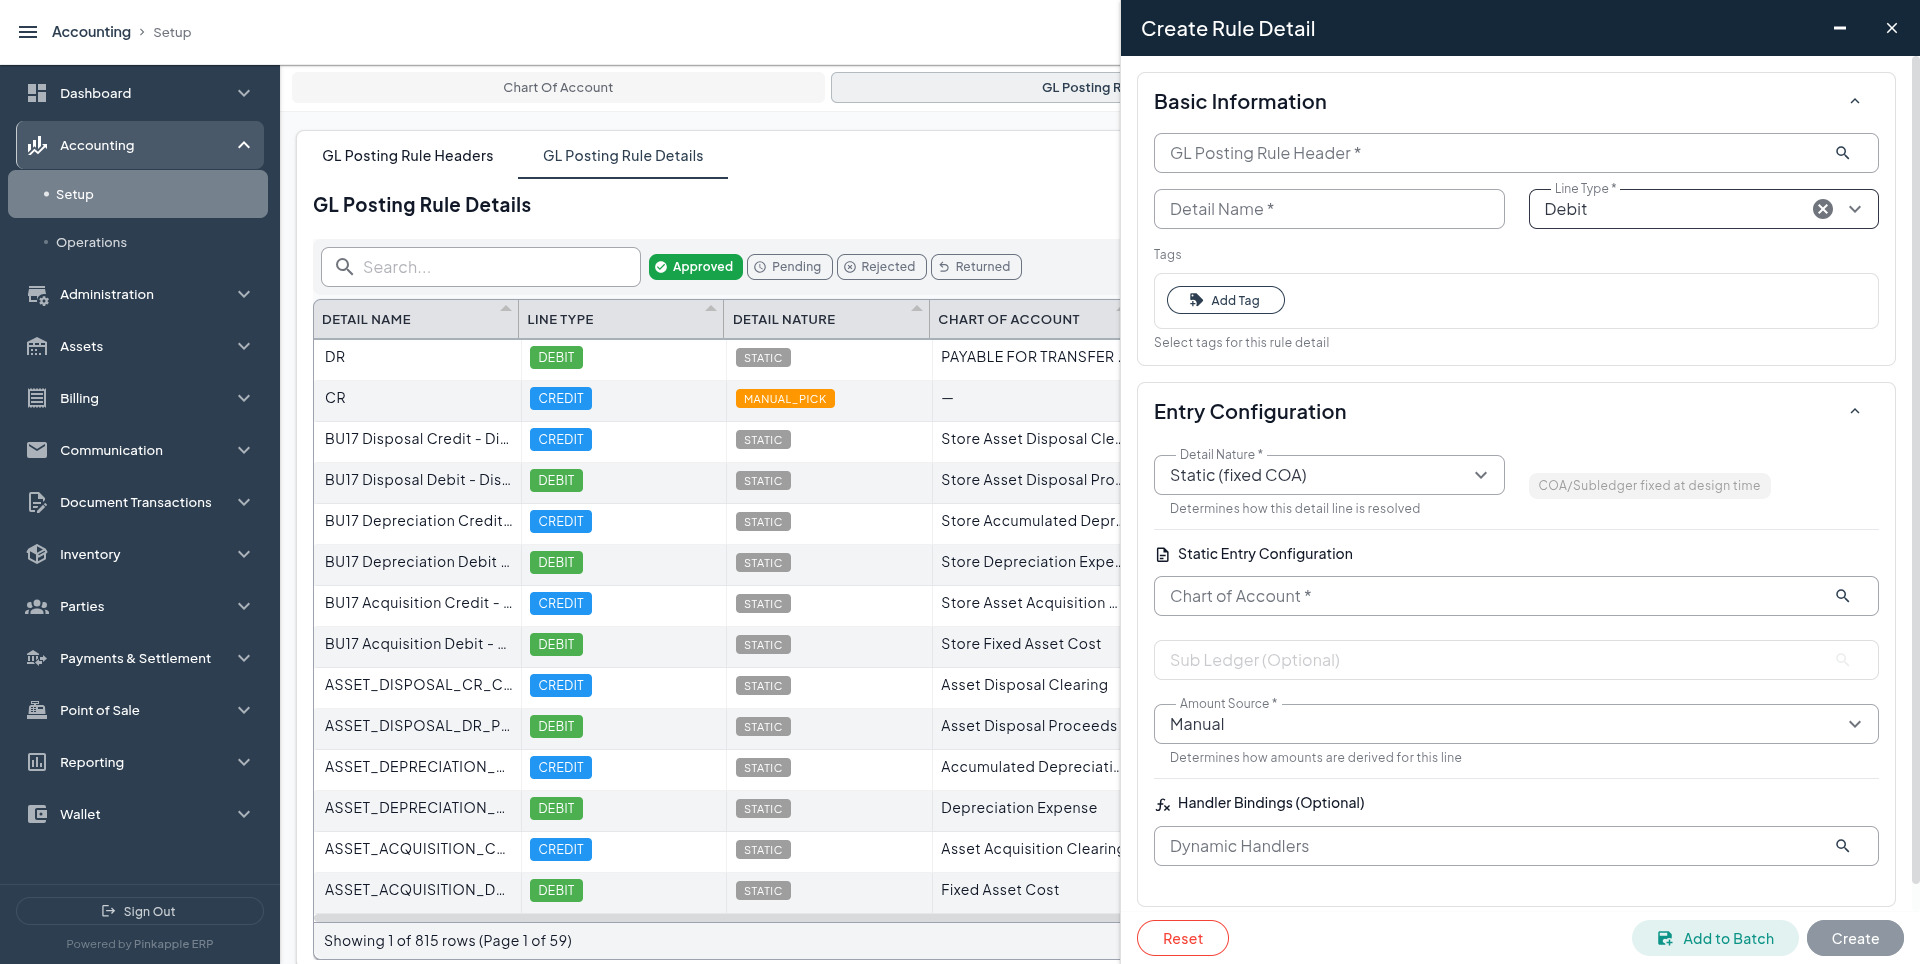Switch to GL Posting Rule Headers tab

point(407,156)
